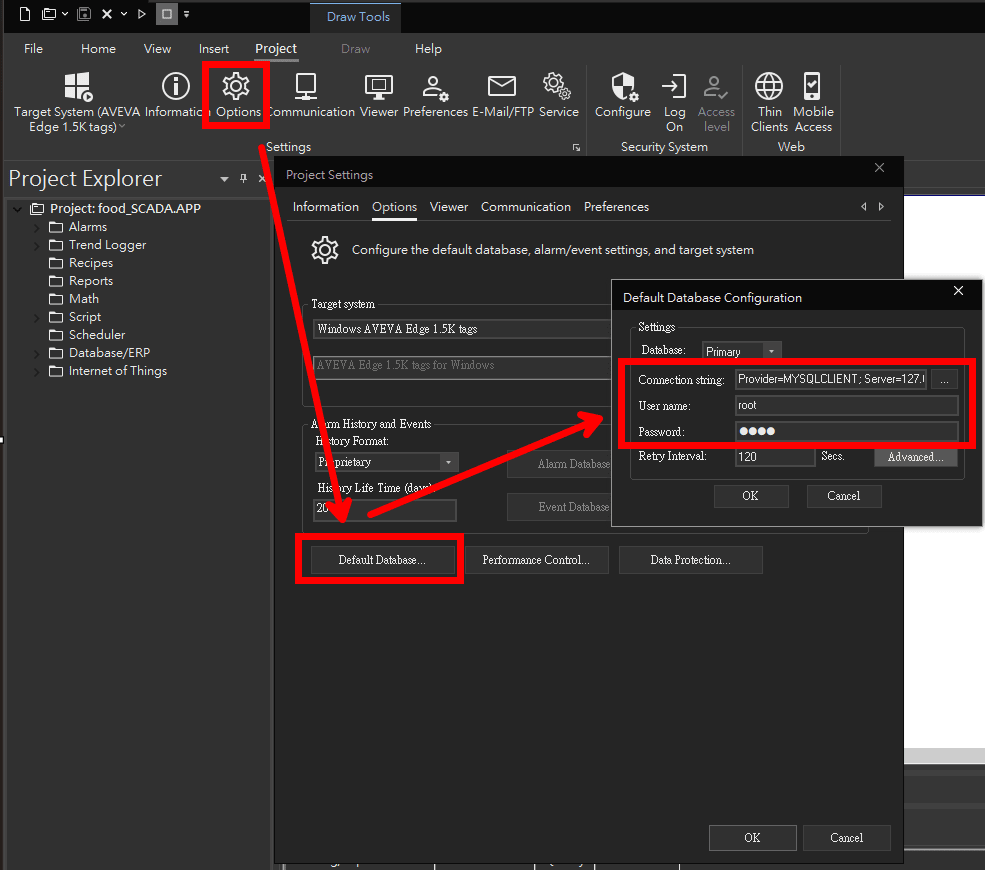Viewport: 985px width, 870px height.
Task: Click OK in Project Settings dialog
Action: [753, 837]
